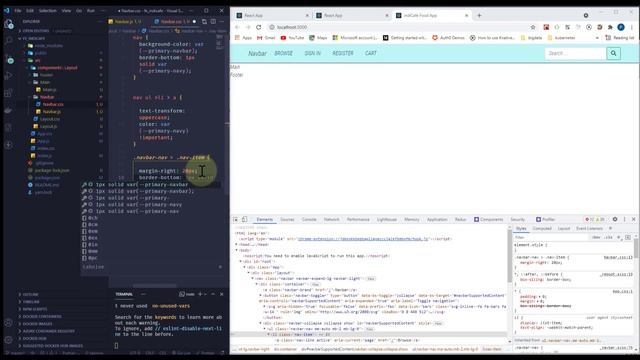This screenshot has height=360, width=640.
Task: Open the Chrome extensions puzzle icon
Action: coord(610,27)
